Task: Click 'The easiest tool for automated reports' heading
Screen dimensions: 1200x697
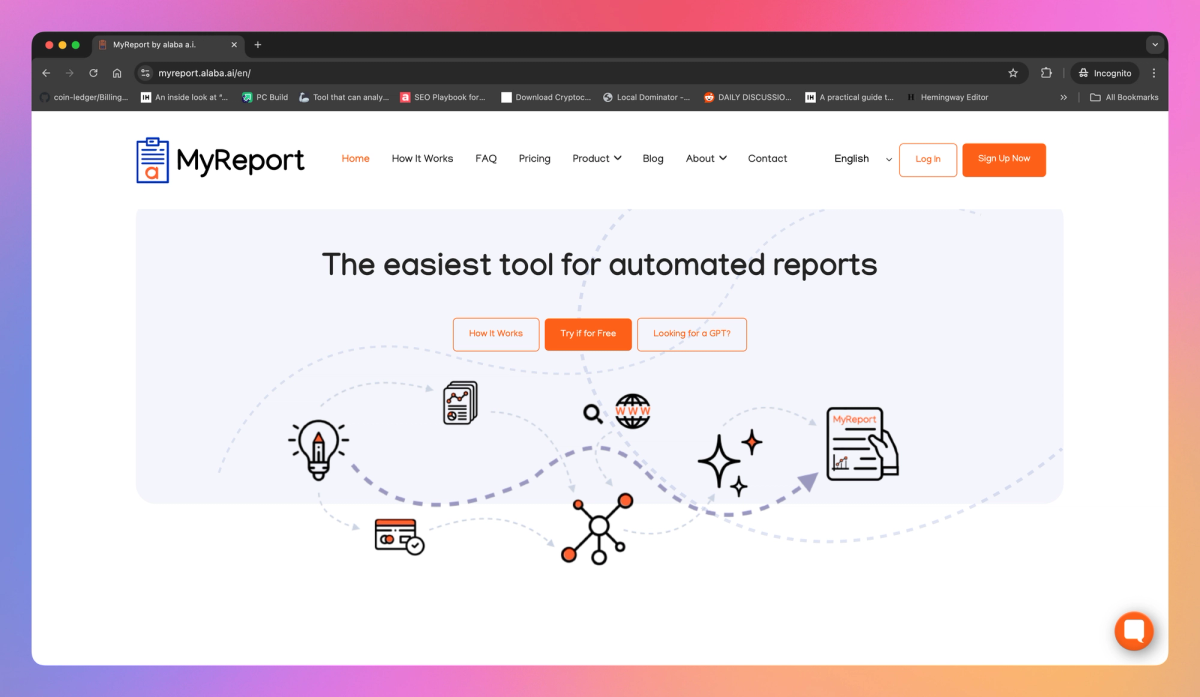Action: (599, 265)
